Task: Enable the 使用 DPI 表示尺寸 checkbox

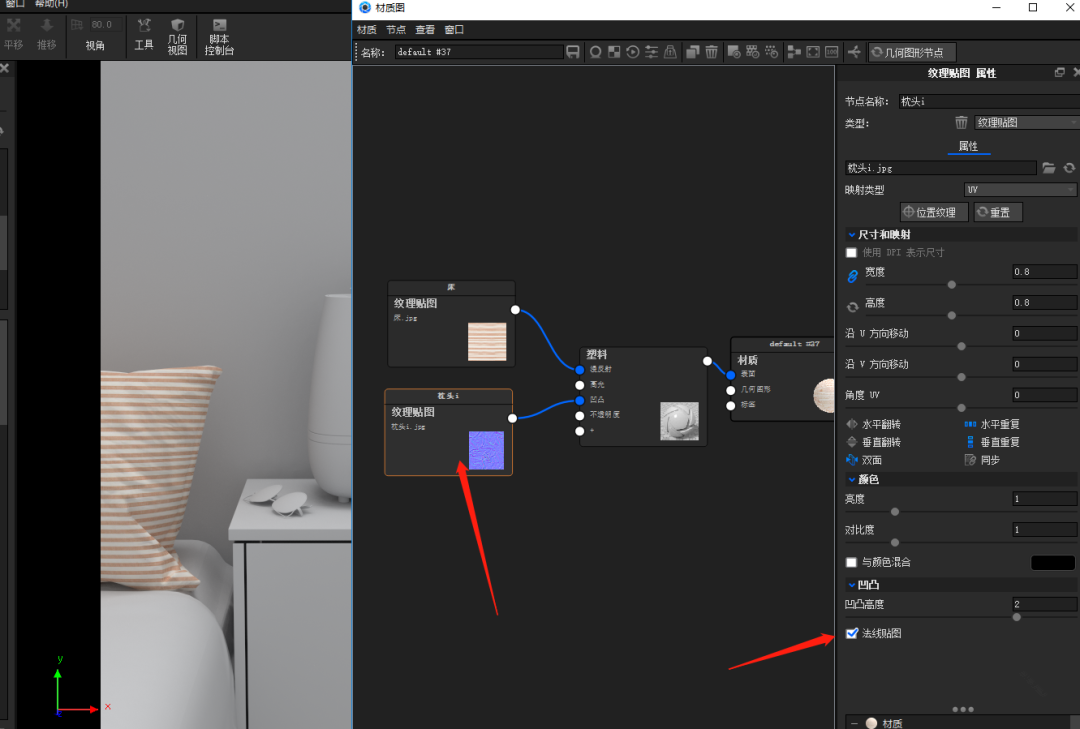Action: tap(852, 253)
